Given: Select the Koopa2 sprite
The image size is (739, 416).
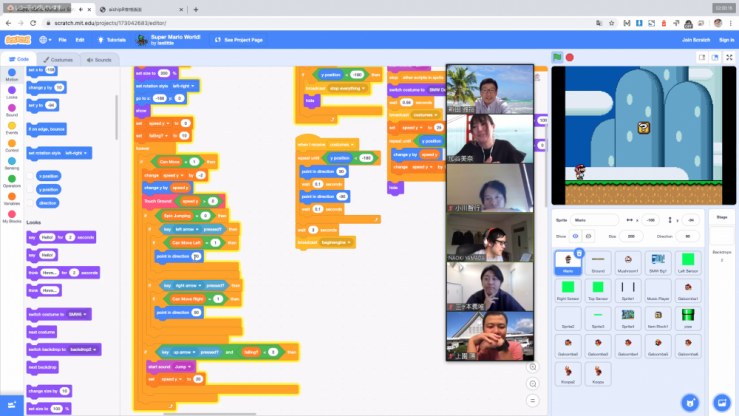Looking at the screenshot, I should coord(568,374).
